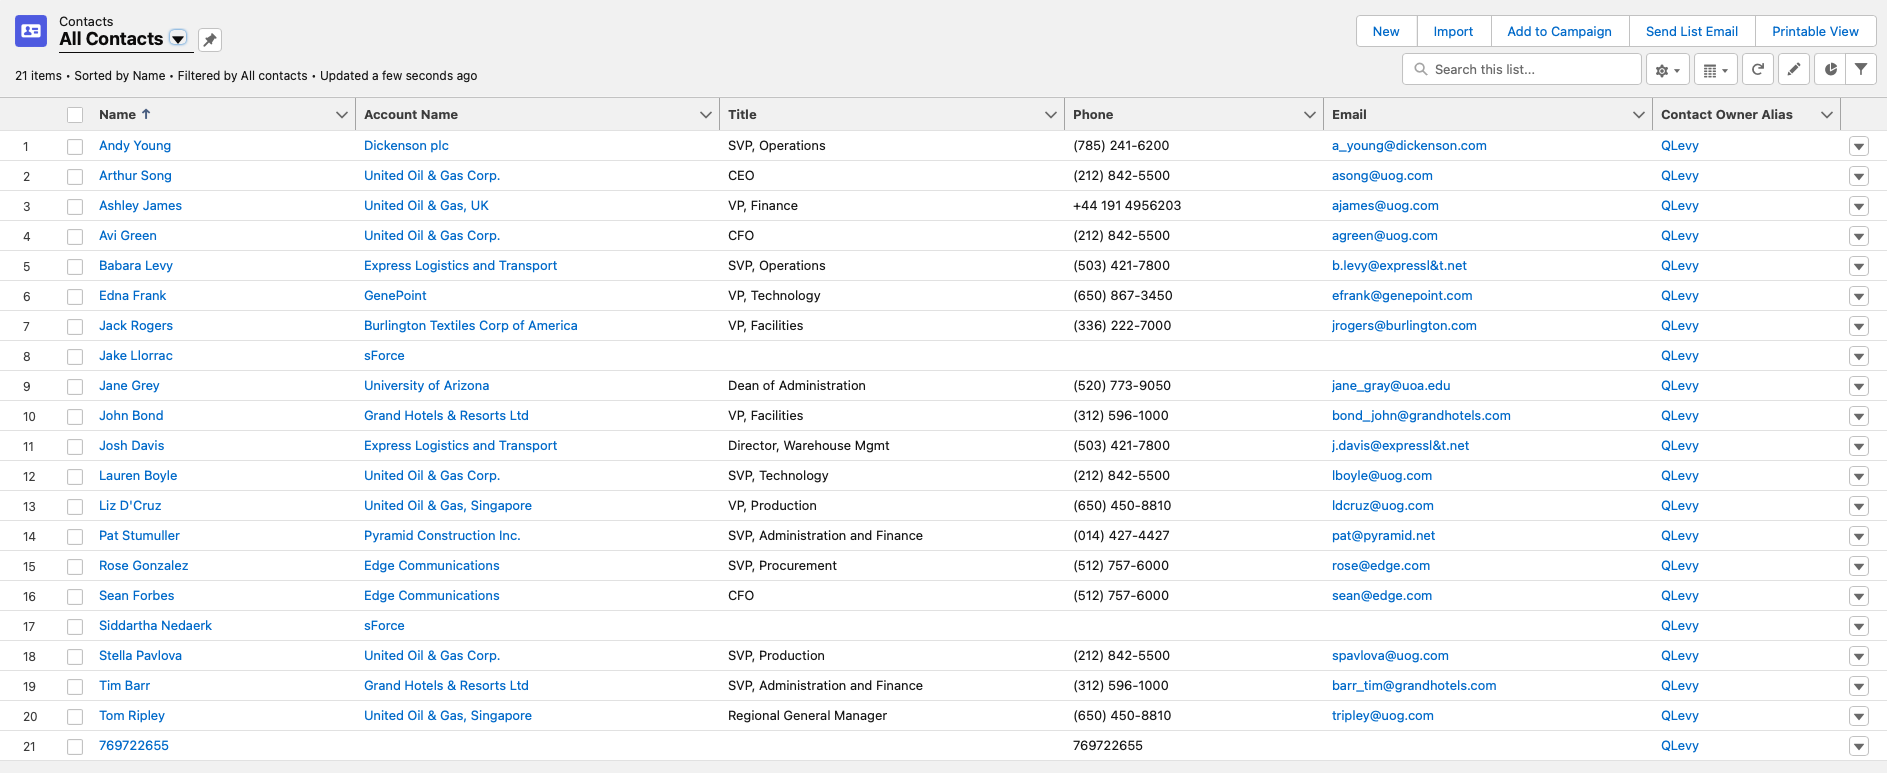Open the filters funnel icon
1887x773 pixels.
coord(1860,69)
